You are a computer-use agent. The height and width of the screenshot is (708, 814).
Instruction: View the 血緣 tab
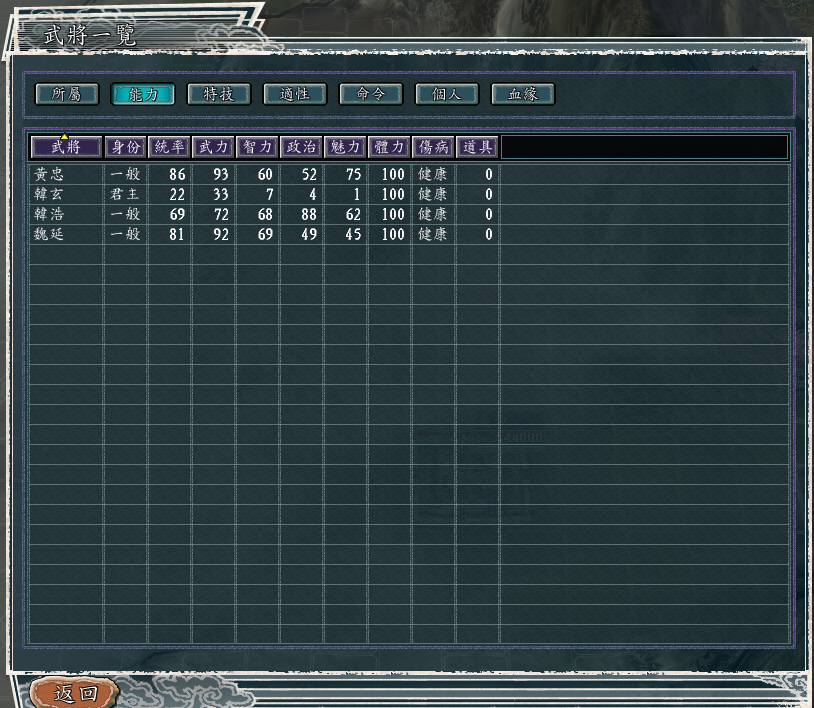coord(523,94)
